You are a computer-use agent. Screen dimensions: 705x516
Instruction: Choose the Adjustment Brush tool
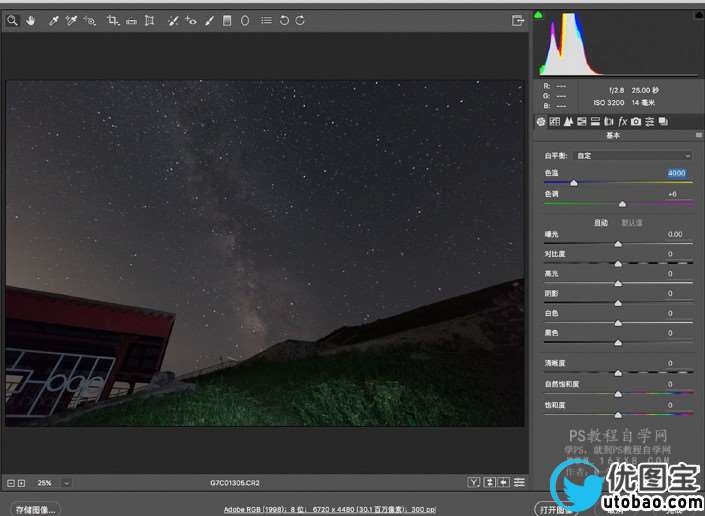click(x=210, y=20)
